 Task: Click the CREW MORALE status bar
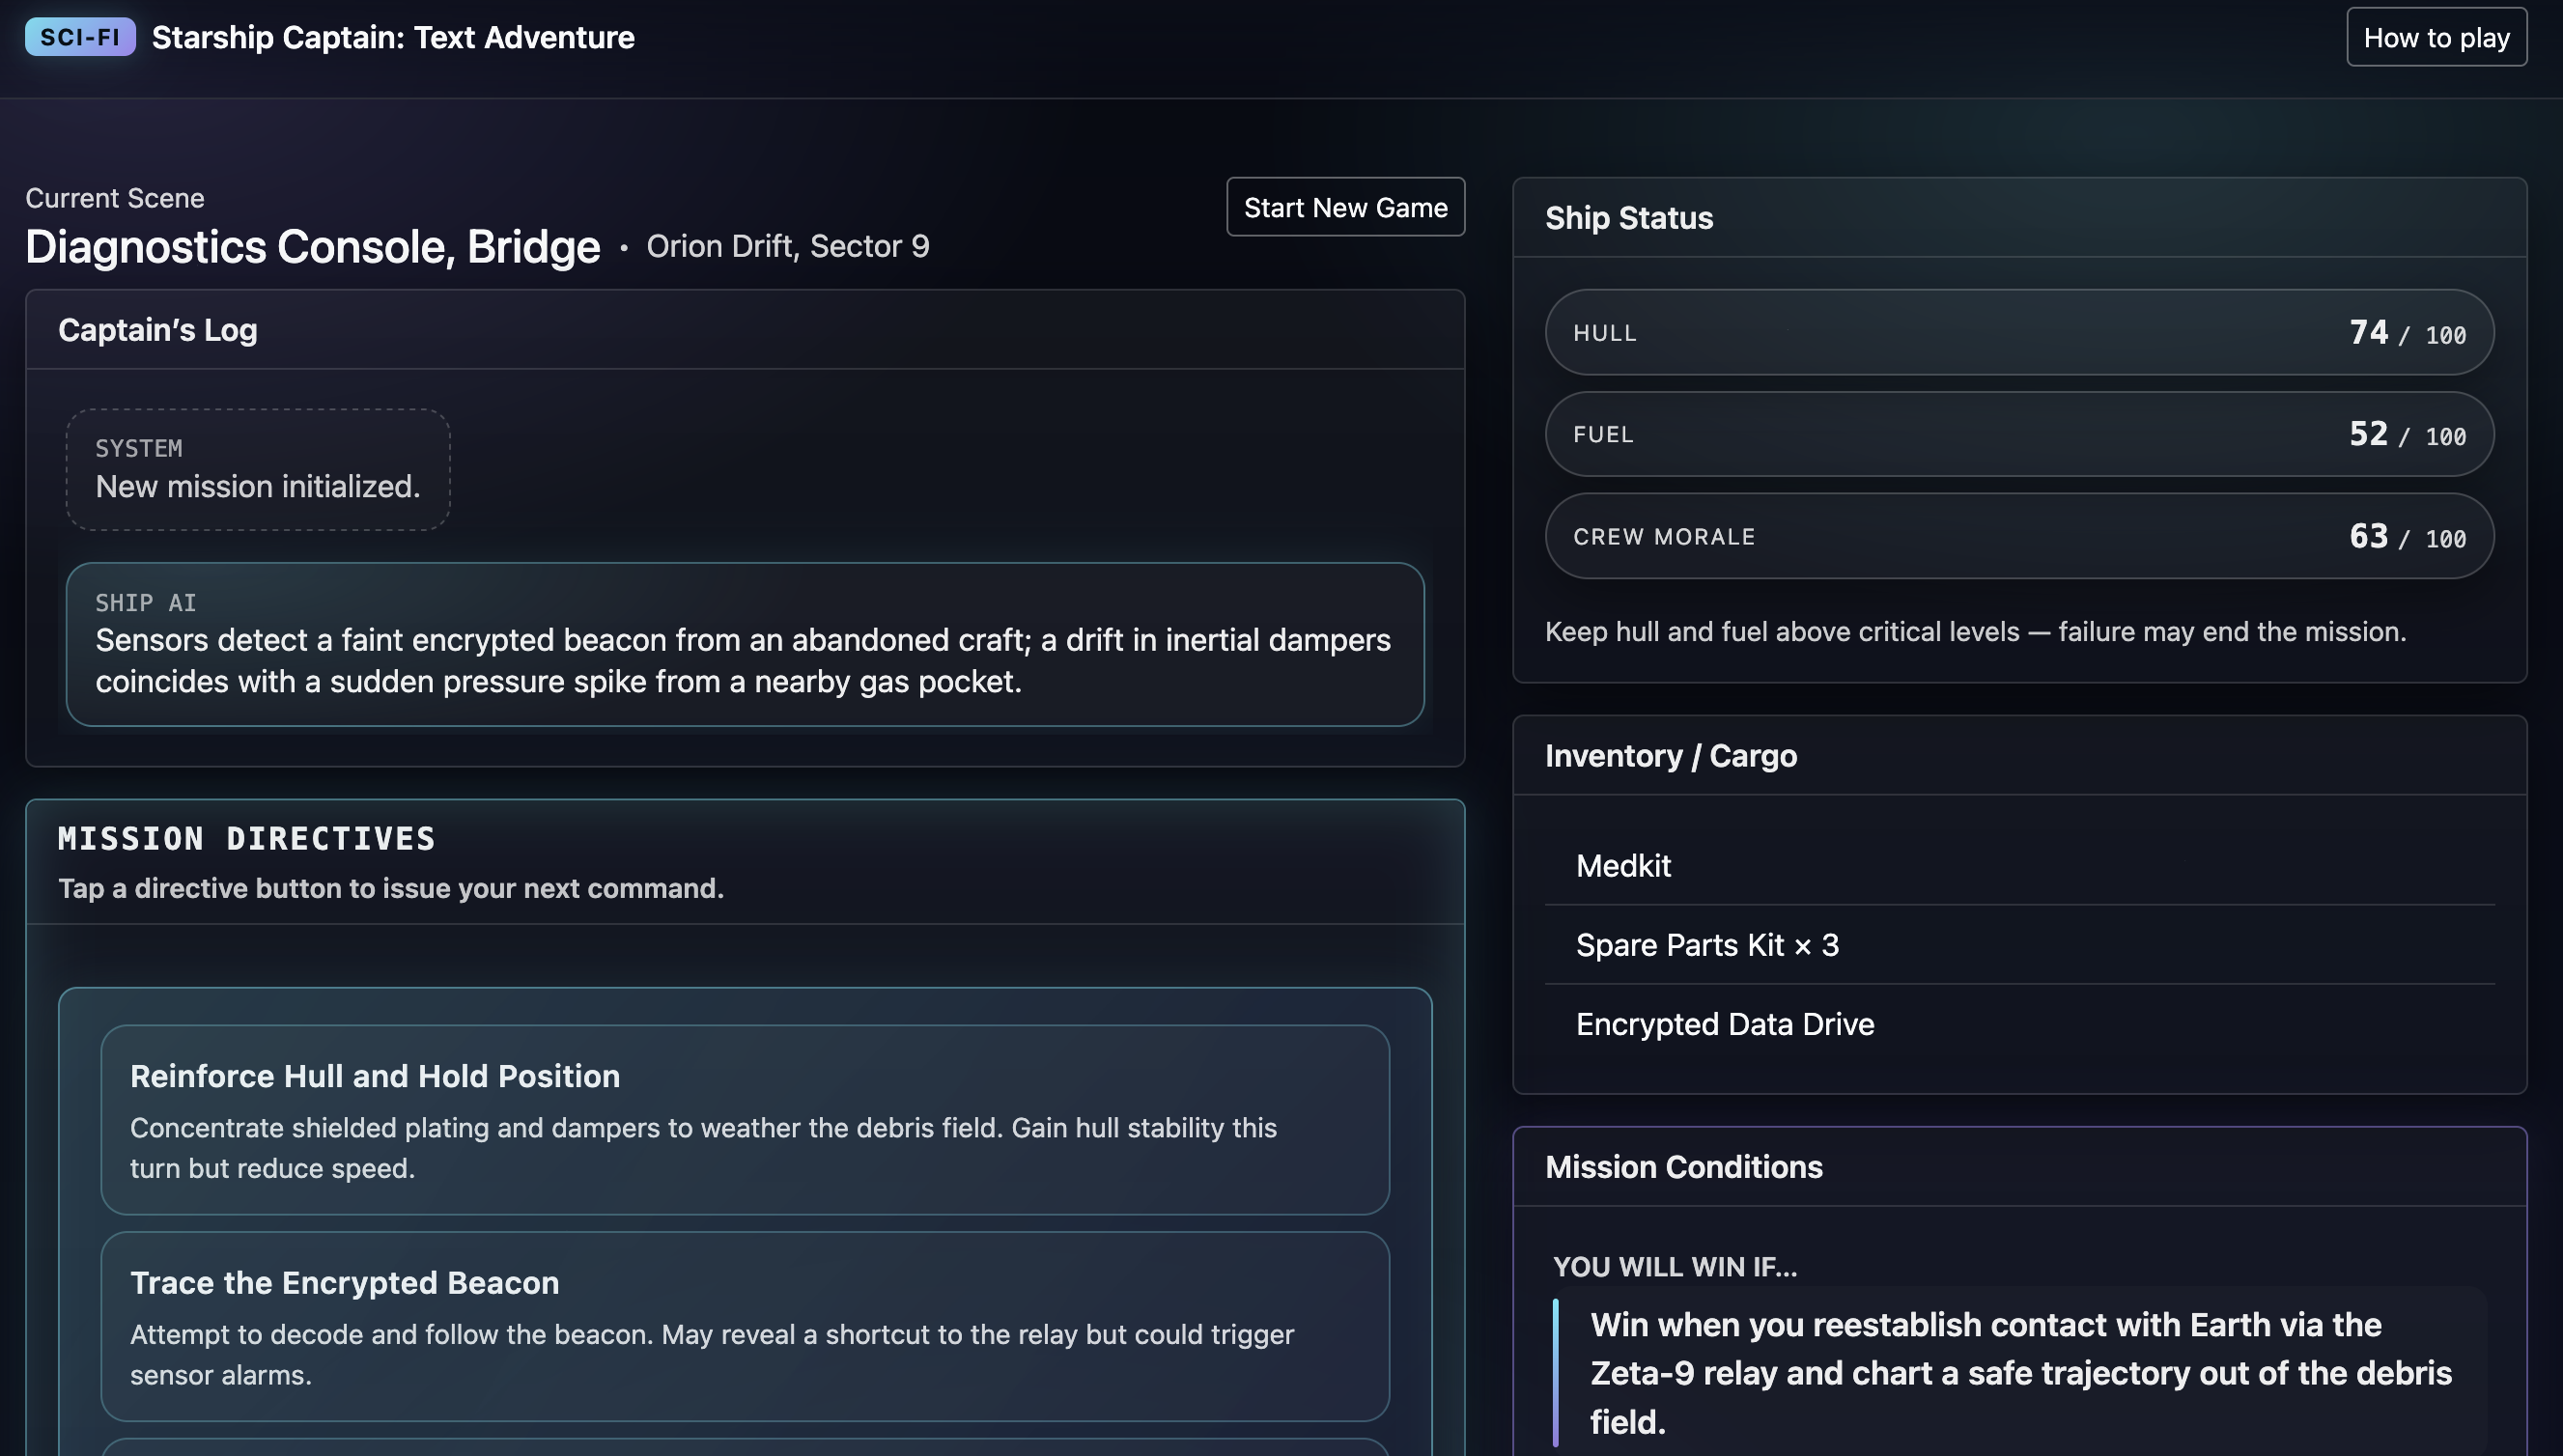coord(2018,536)
